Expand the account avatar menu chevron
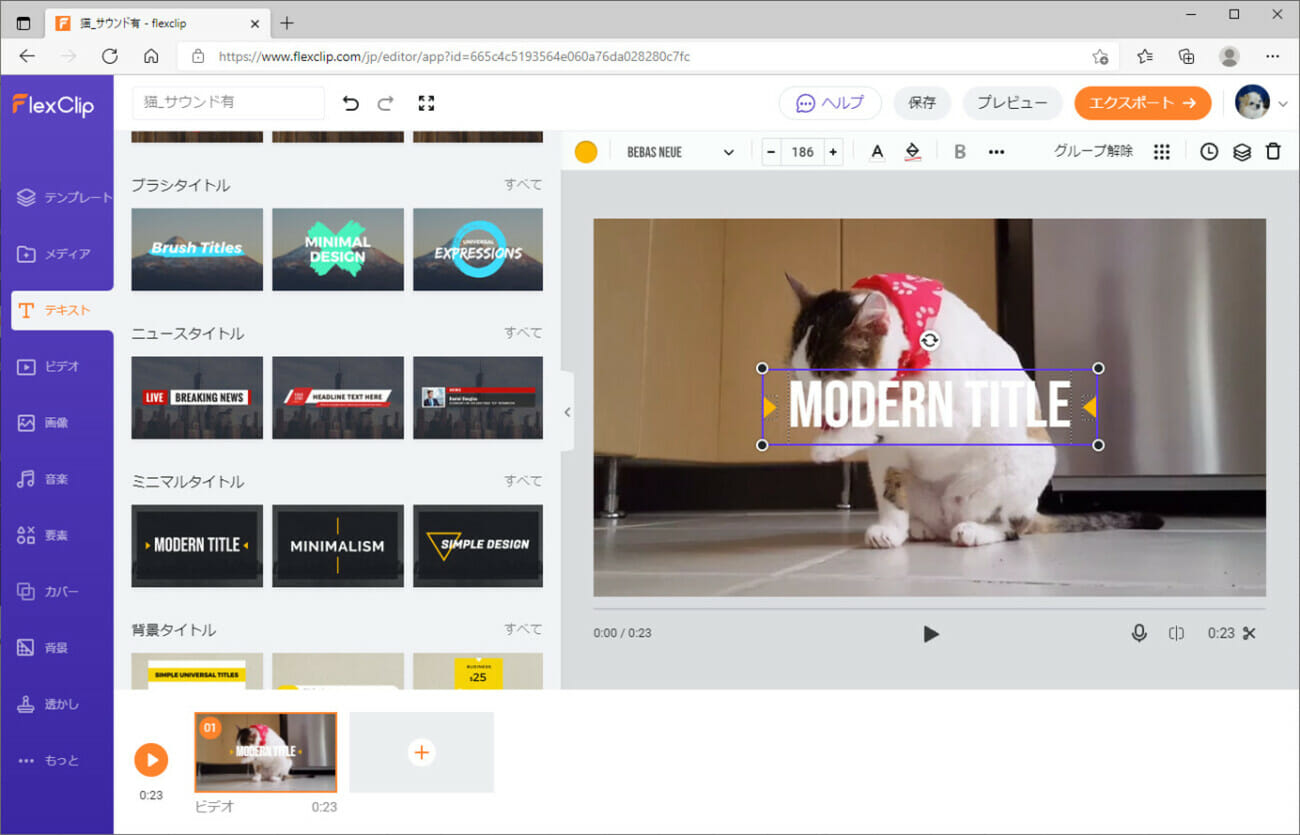 [1283, 103]
